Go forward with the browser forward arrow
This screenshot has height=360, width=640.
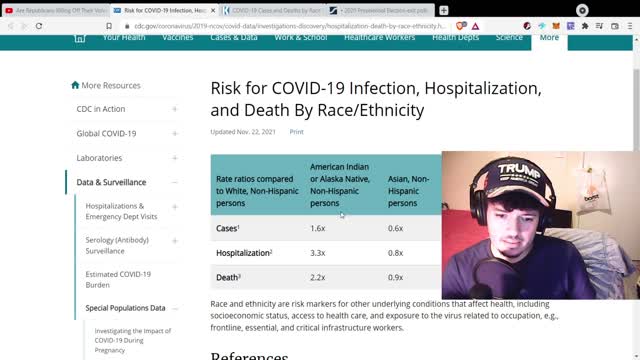(24, 26)
